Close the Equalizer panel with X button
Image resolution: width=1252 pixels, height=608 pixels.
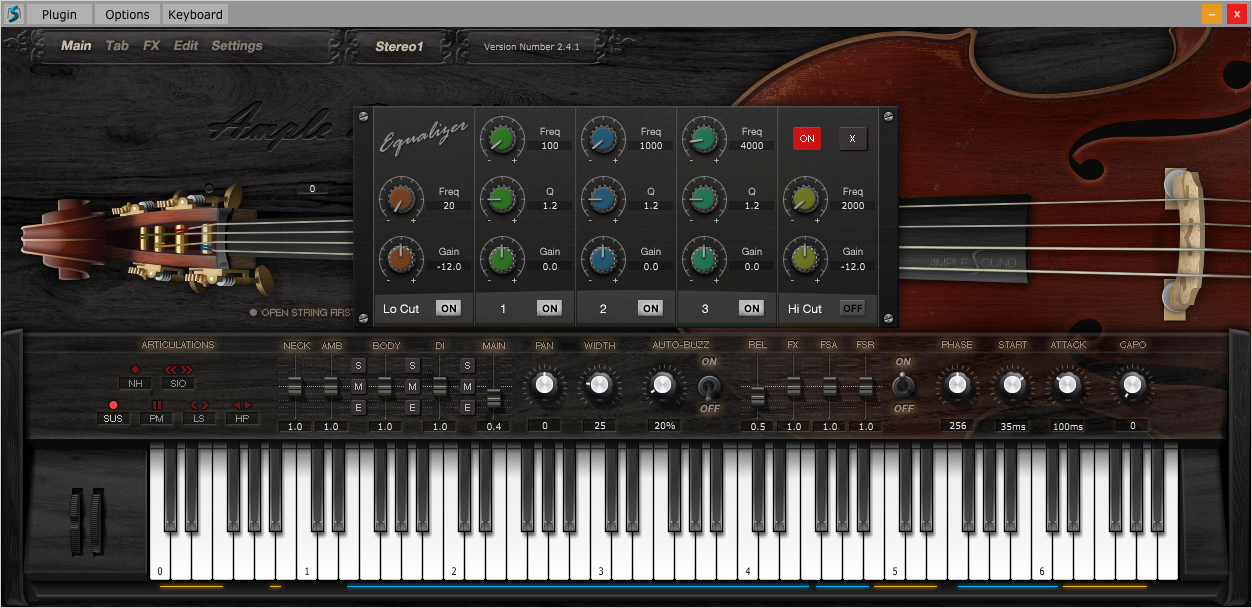click(x=853, y=139)
